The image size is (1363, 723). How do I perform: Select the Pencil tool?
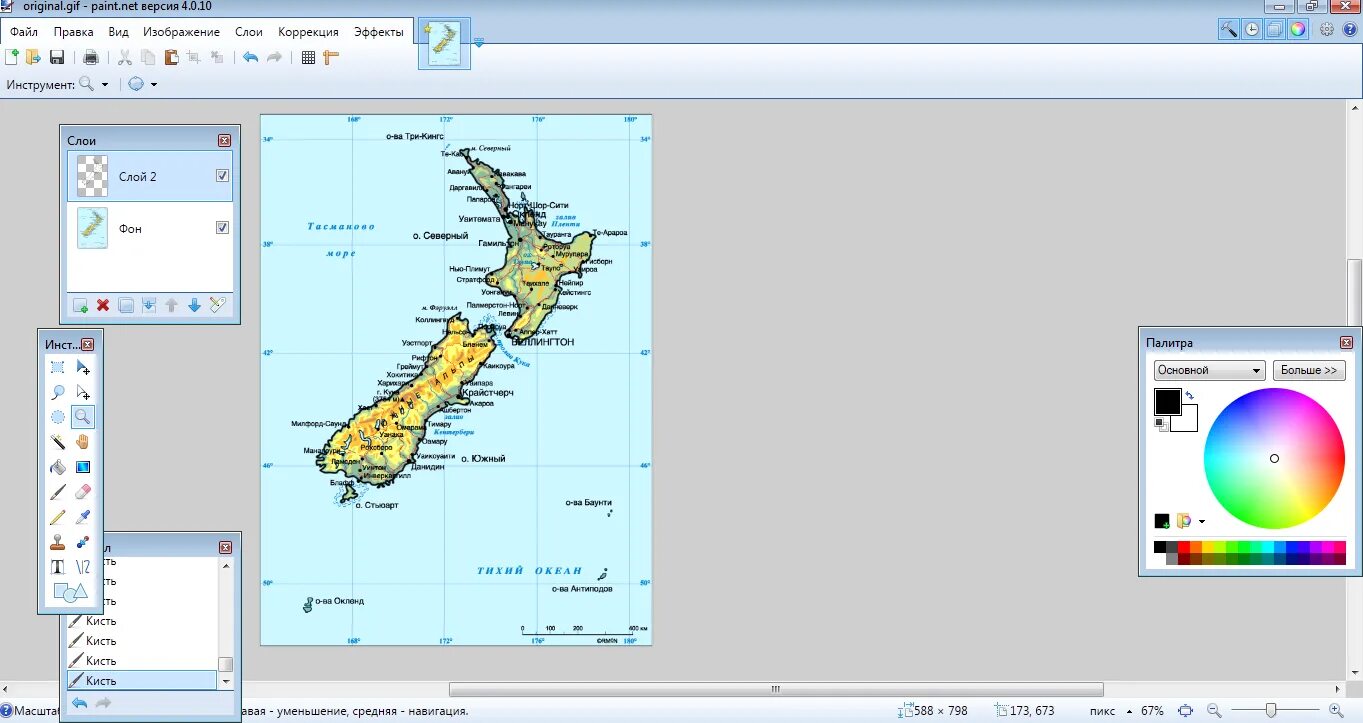pyautogui.click(x=58, y=517)
